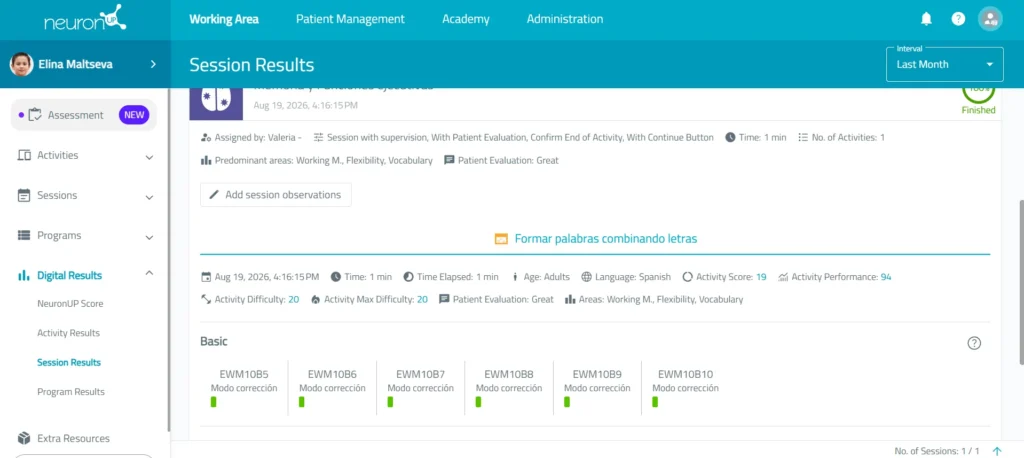Image resolution: width=1024 pixels, height=458 pixels.
Task: Open the Interval Last Month dropdown
Action: pos(944,64)
